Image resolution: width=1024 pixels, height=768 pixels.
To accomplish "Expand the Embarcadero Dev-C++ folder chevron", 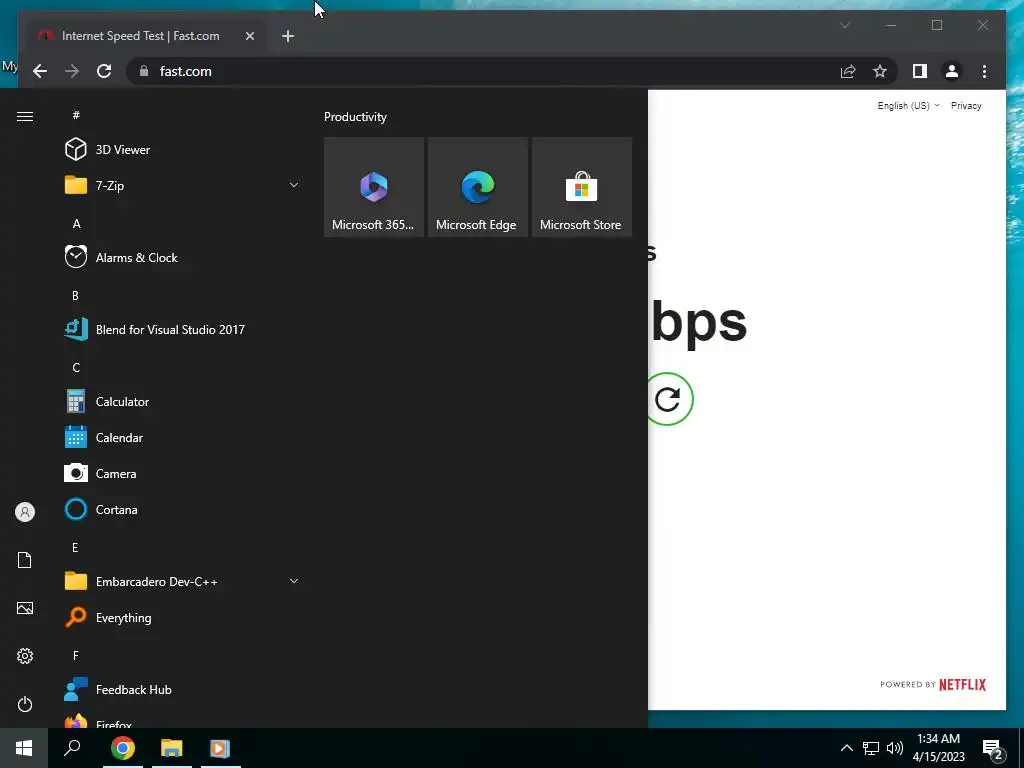I will point(294,581).
